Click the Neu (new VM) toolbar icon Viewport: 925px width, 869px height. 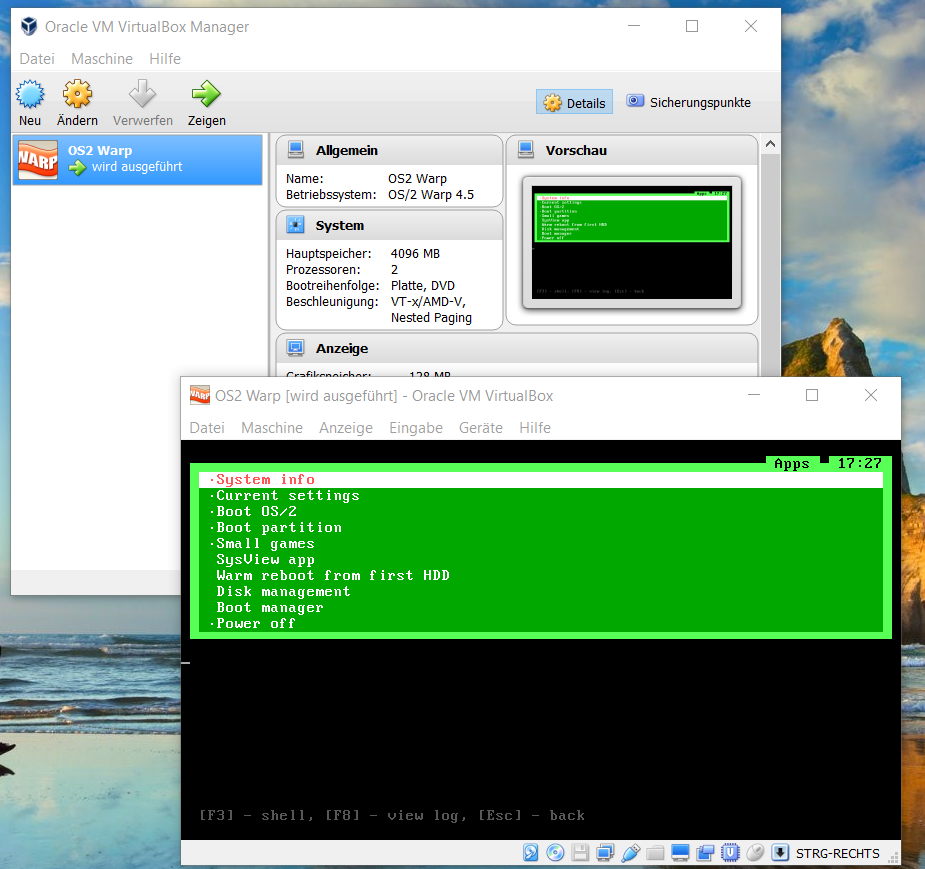click(29, 94)
